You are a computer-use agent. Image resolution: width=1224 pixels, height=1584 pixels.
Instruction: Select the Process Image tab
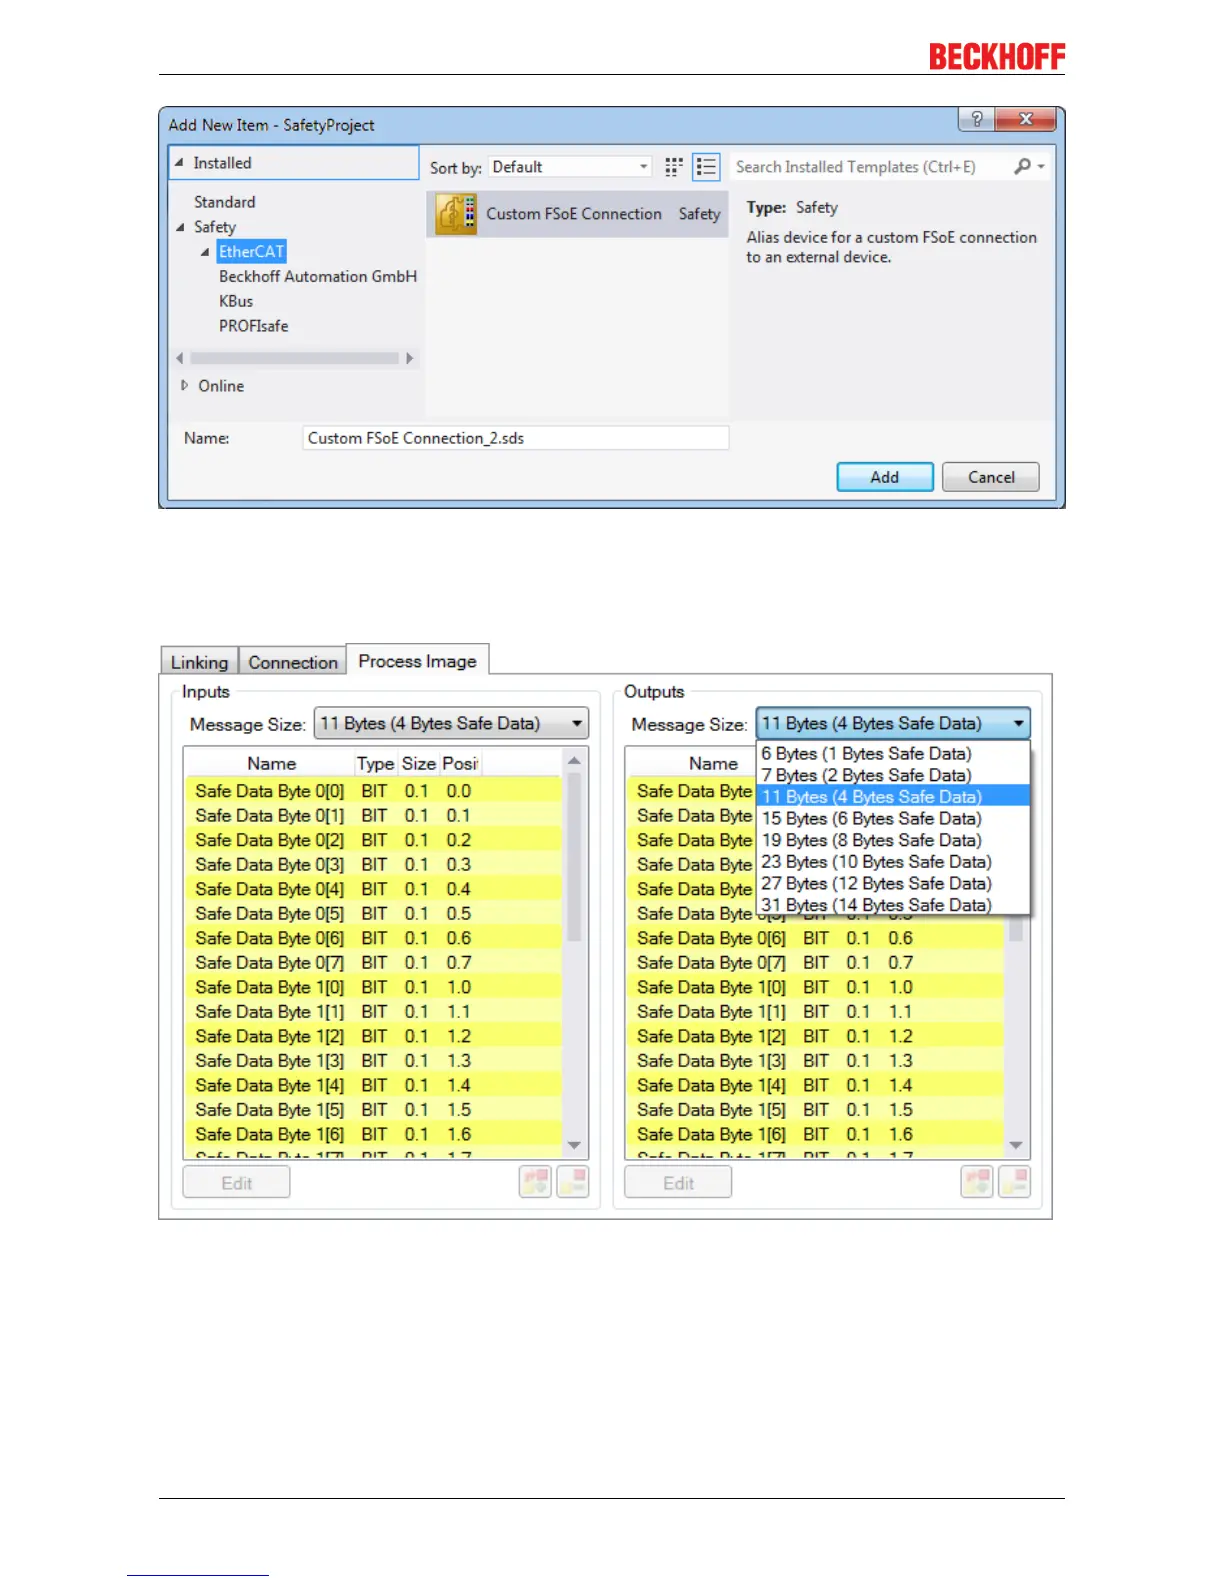pyautogui.click(x=417, y=660)
